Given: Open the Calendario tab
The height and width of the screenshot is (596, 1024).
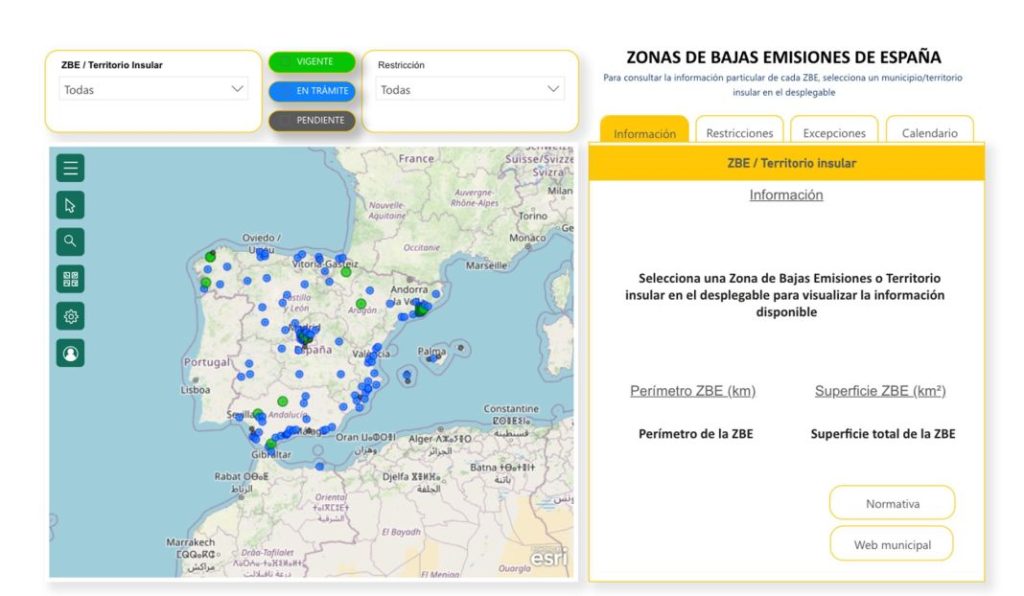Looking at the screenshot, I should pos(929,132).
